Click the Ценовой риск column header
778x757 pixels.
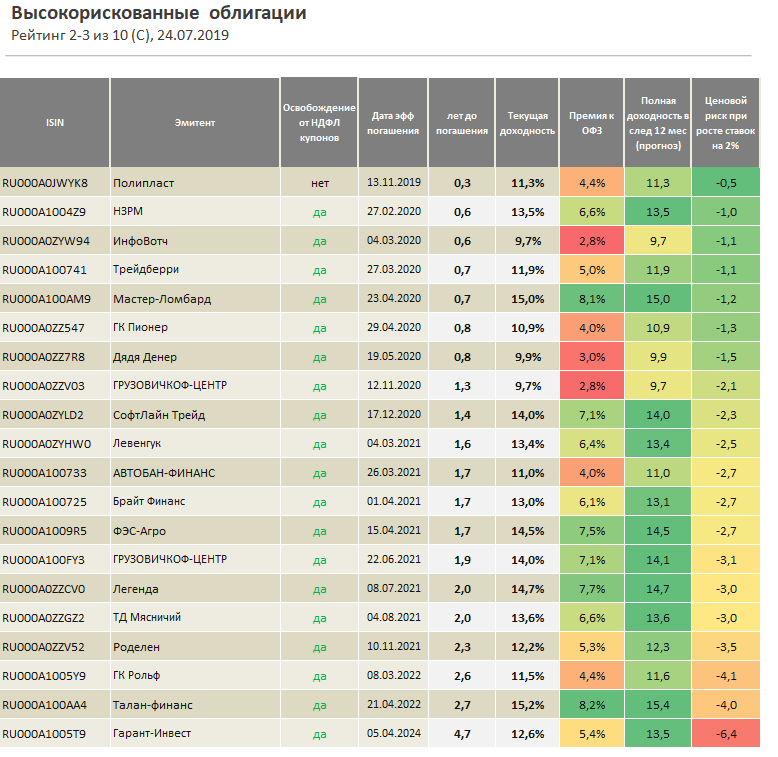click(x=726, y=122)
